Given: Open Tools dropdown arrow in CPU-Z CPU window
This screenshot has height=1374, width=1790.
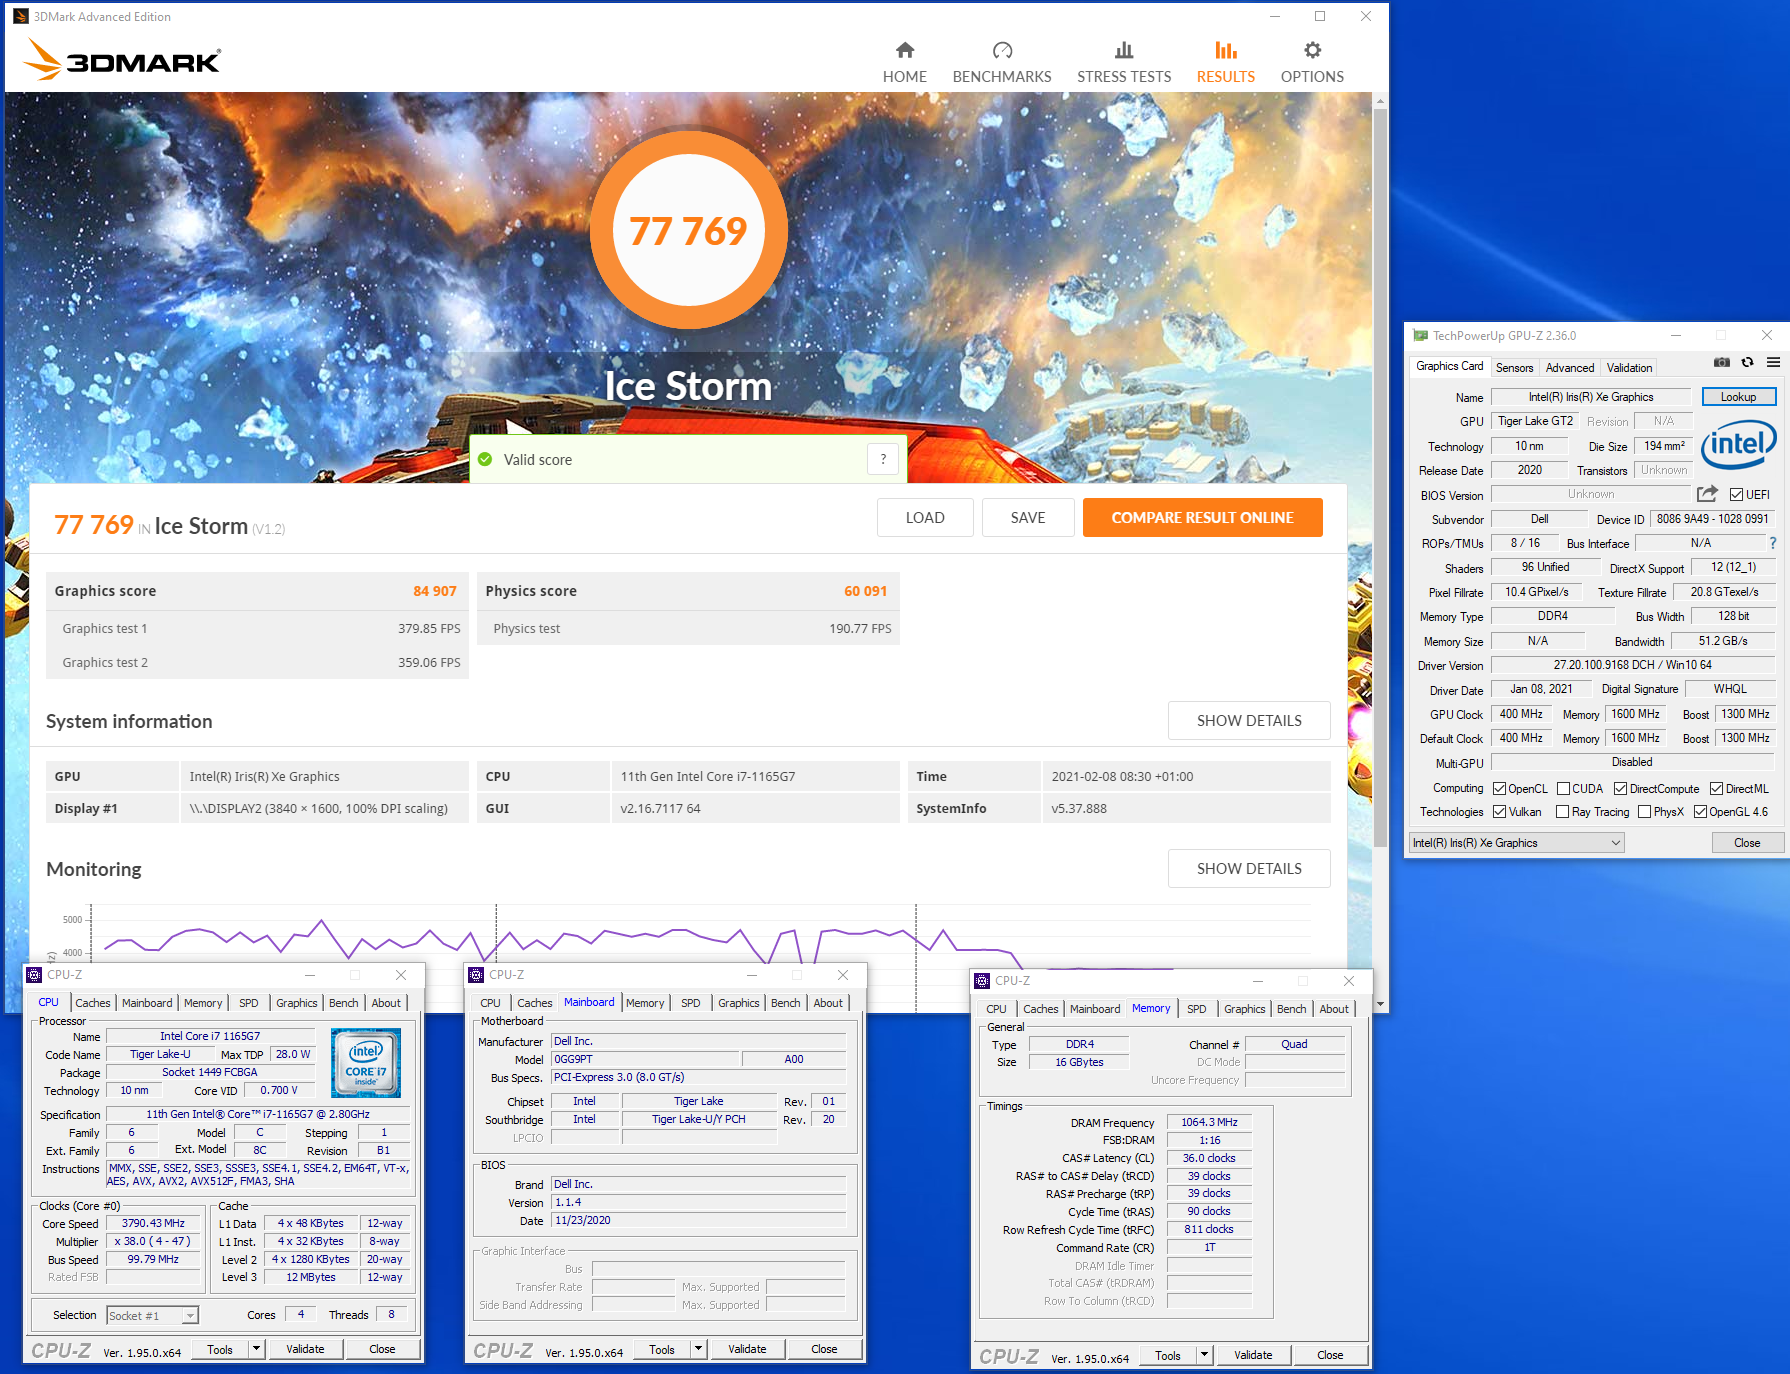Looking at the screenshot, I should pyautogui.click(x=256, y=1349).
